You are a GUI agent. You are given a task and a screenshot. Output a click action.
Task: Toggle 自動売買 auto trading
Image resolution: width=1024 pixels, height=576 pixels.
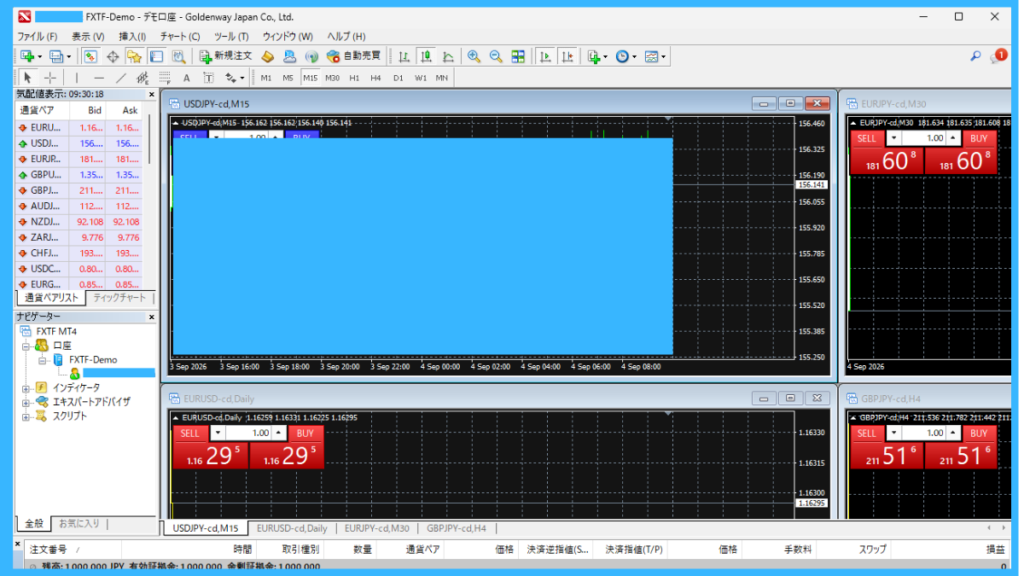point(353,57)
